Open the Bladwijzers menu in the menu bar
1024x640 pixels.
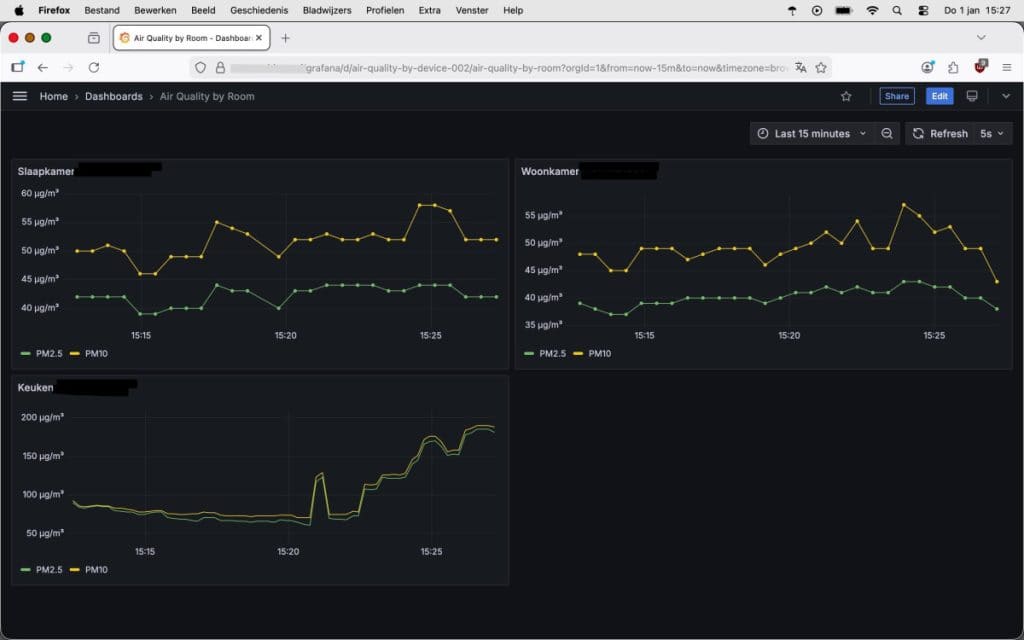click(327, 10)
